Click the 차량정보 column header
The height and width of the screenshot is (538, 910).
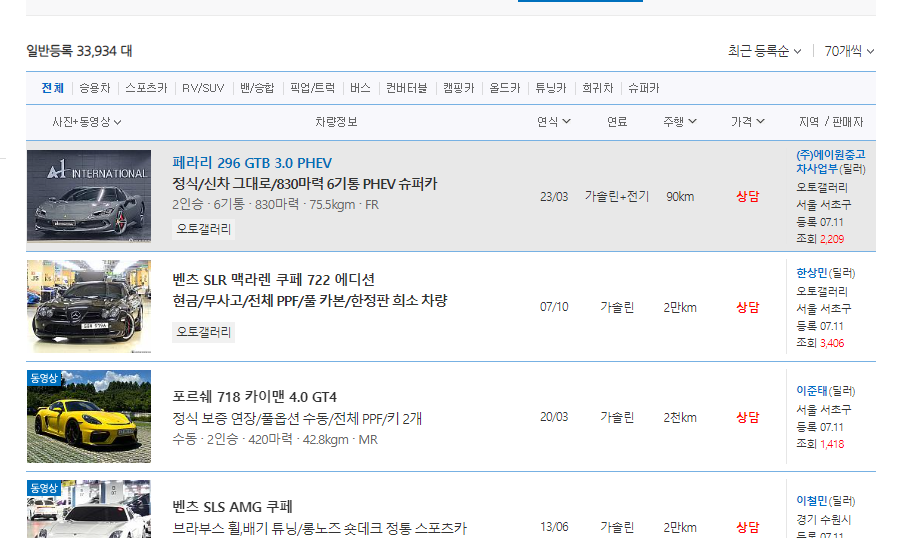[x=336, y=122]
